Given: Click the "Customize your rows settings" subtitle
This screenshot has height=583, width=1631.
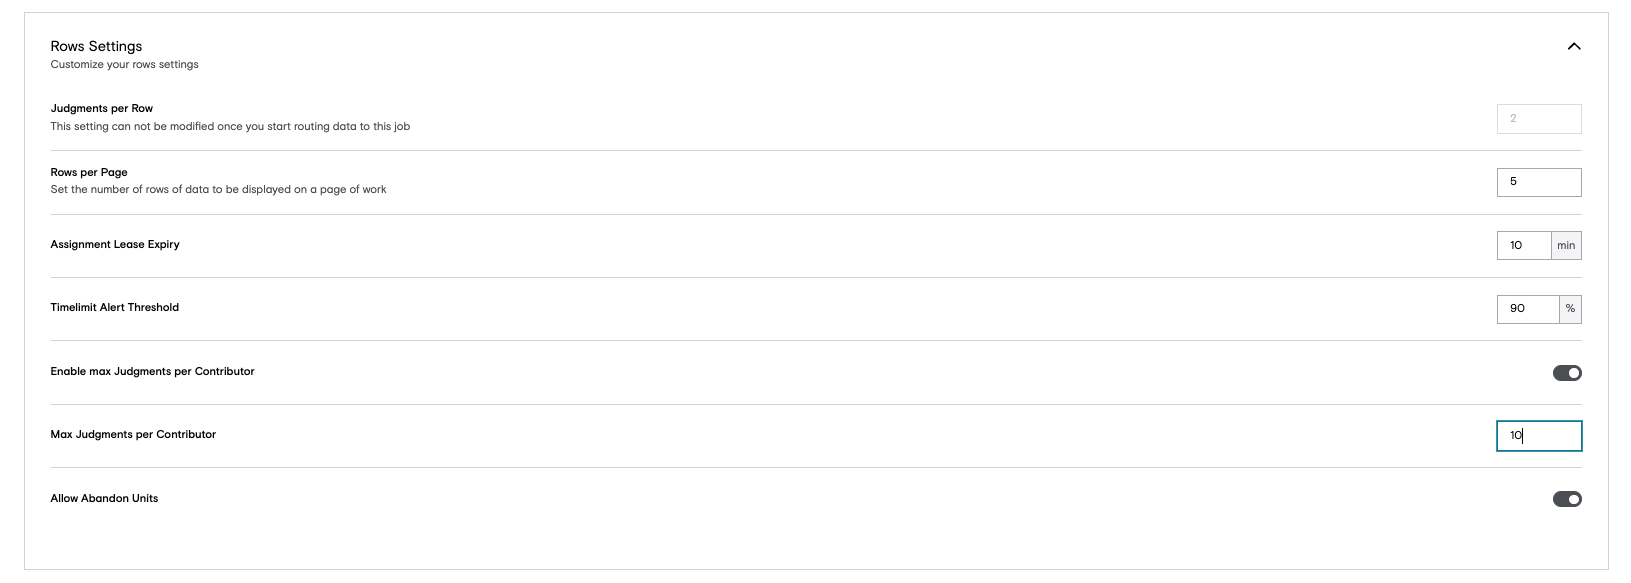Looking at the screenshot, I should [124, 65].
